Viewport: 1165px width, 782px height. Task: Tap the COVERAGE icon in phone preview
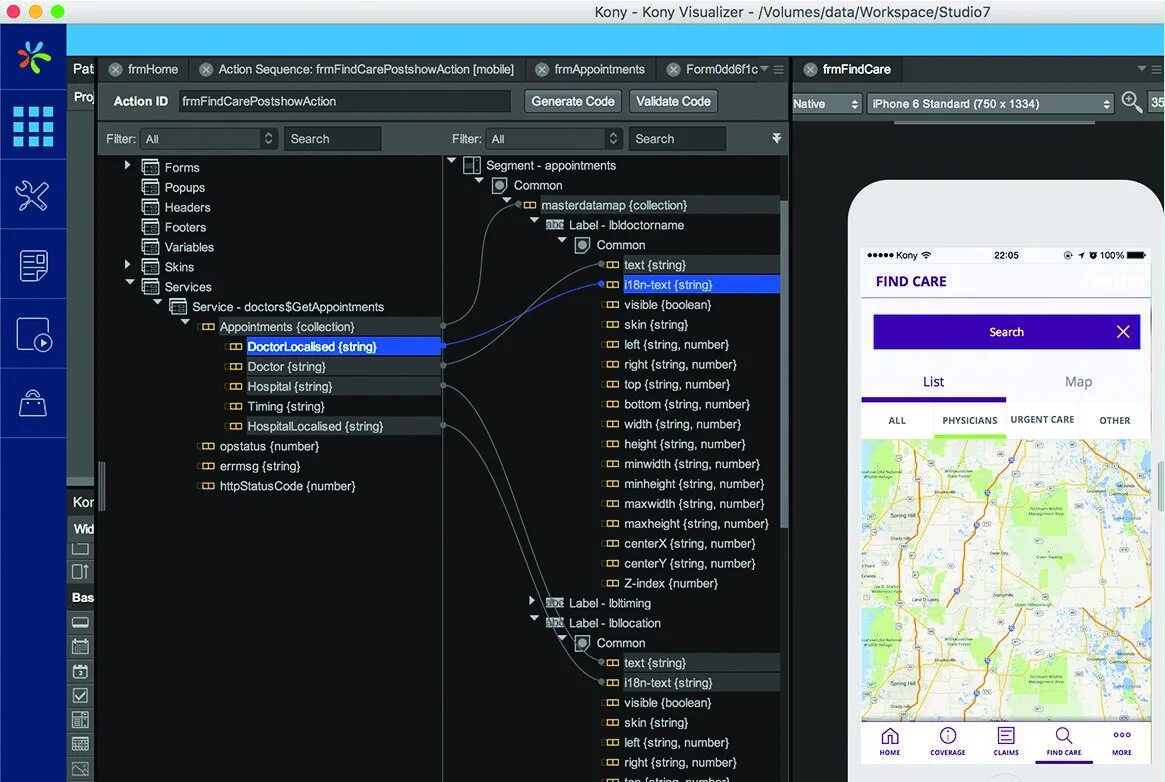[x=947, y=741]
